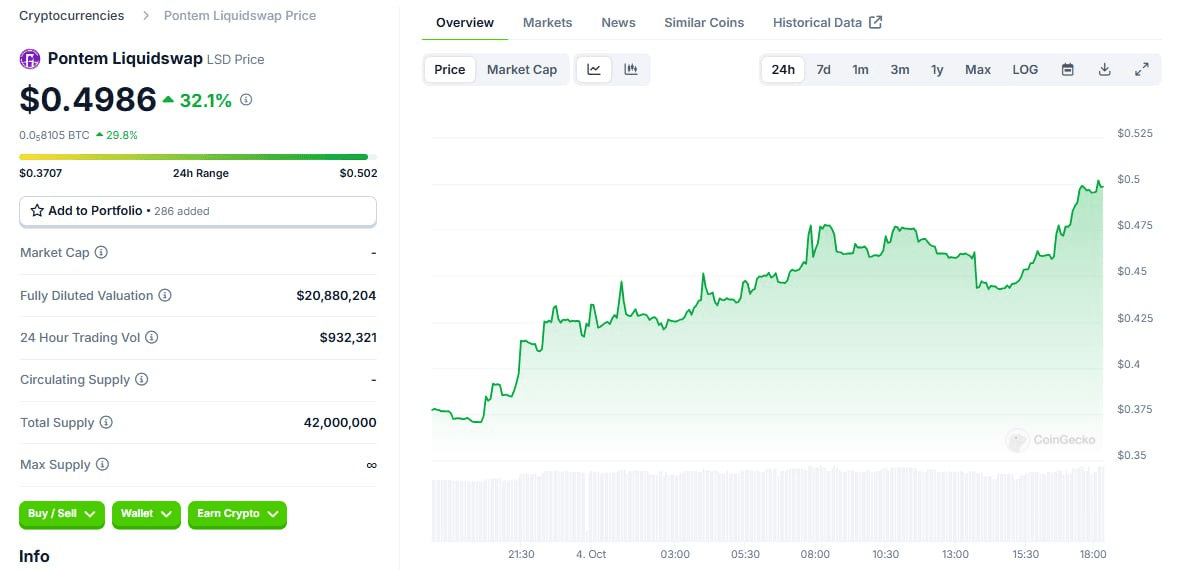1198x570 pixels.
Task: Click the 42,000,000 total supply value
Action: [x=340, y=422]
